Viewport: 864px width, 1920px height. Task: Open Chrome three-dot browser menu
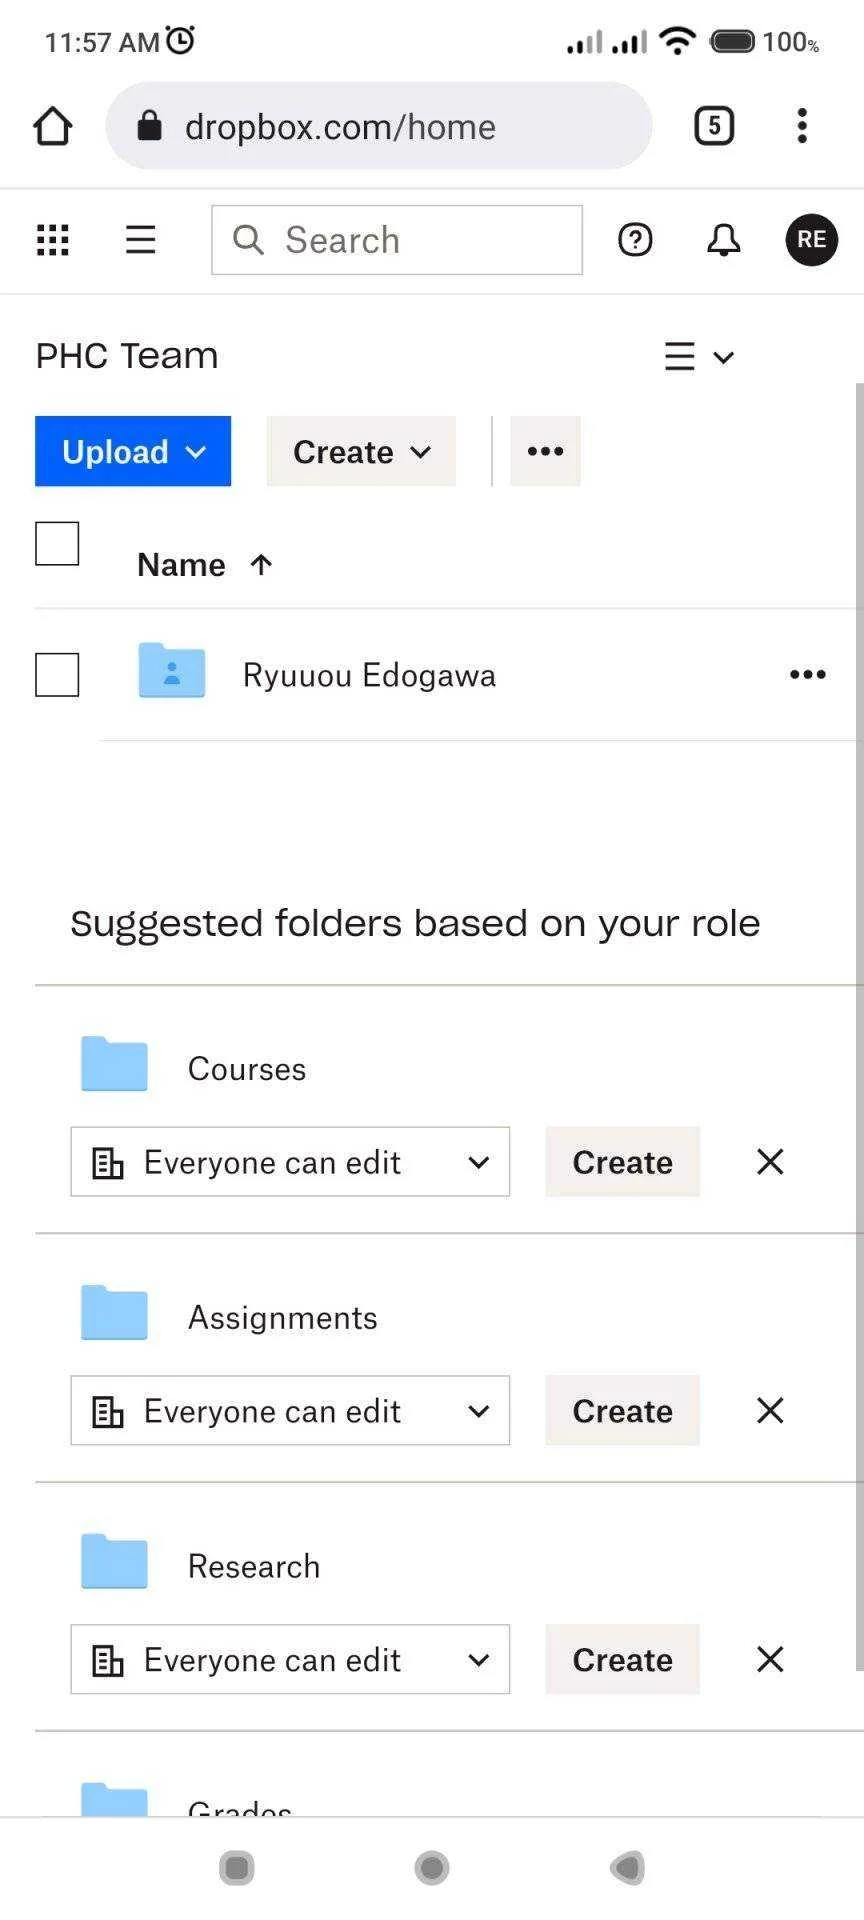[802, 126]
